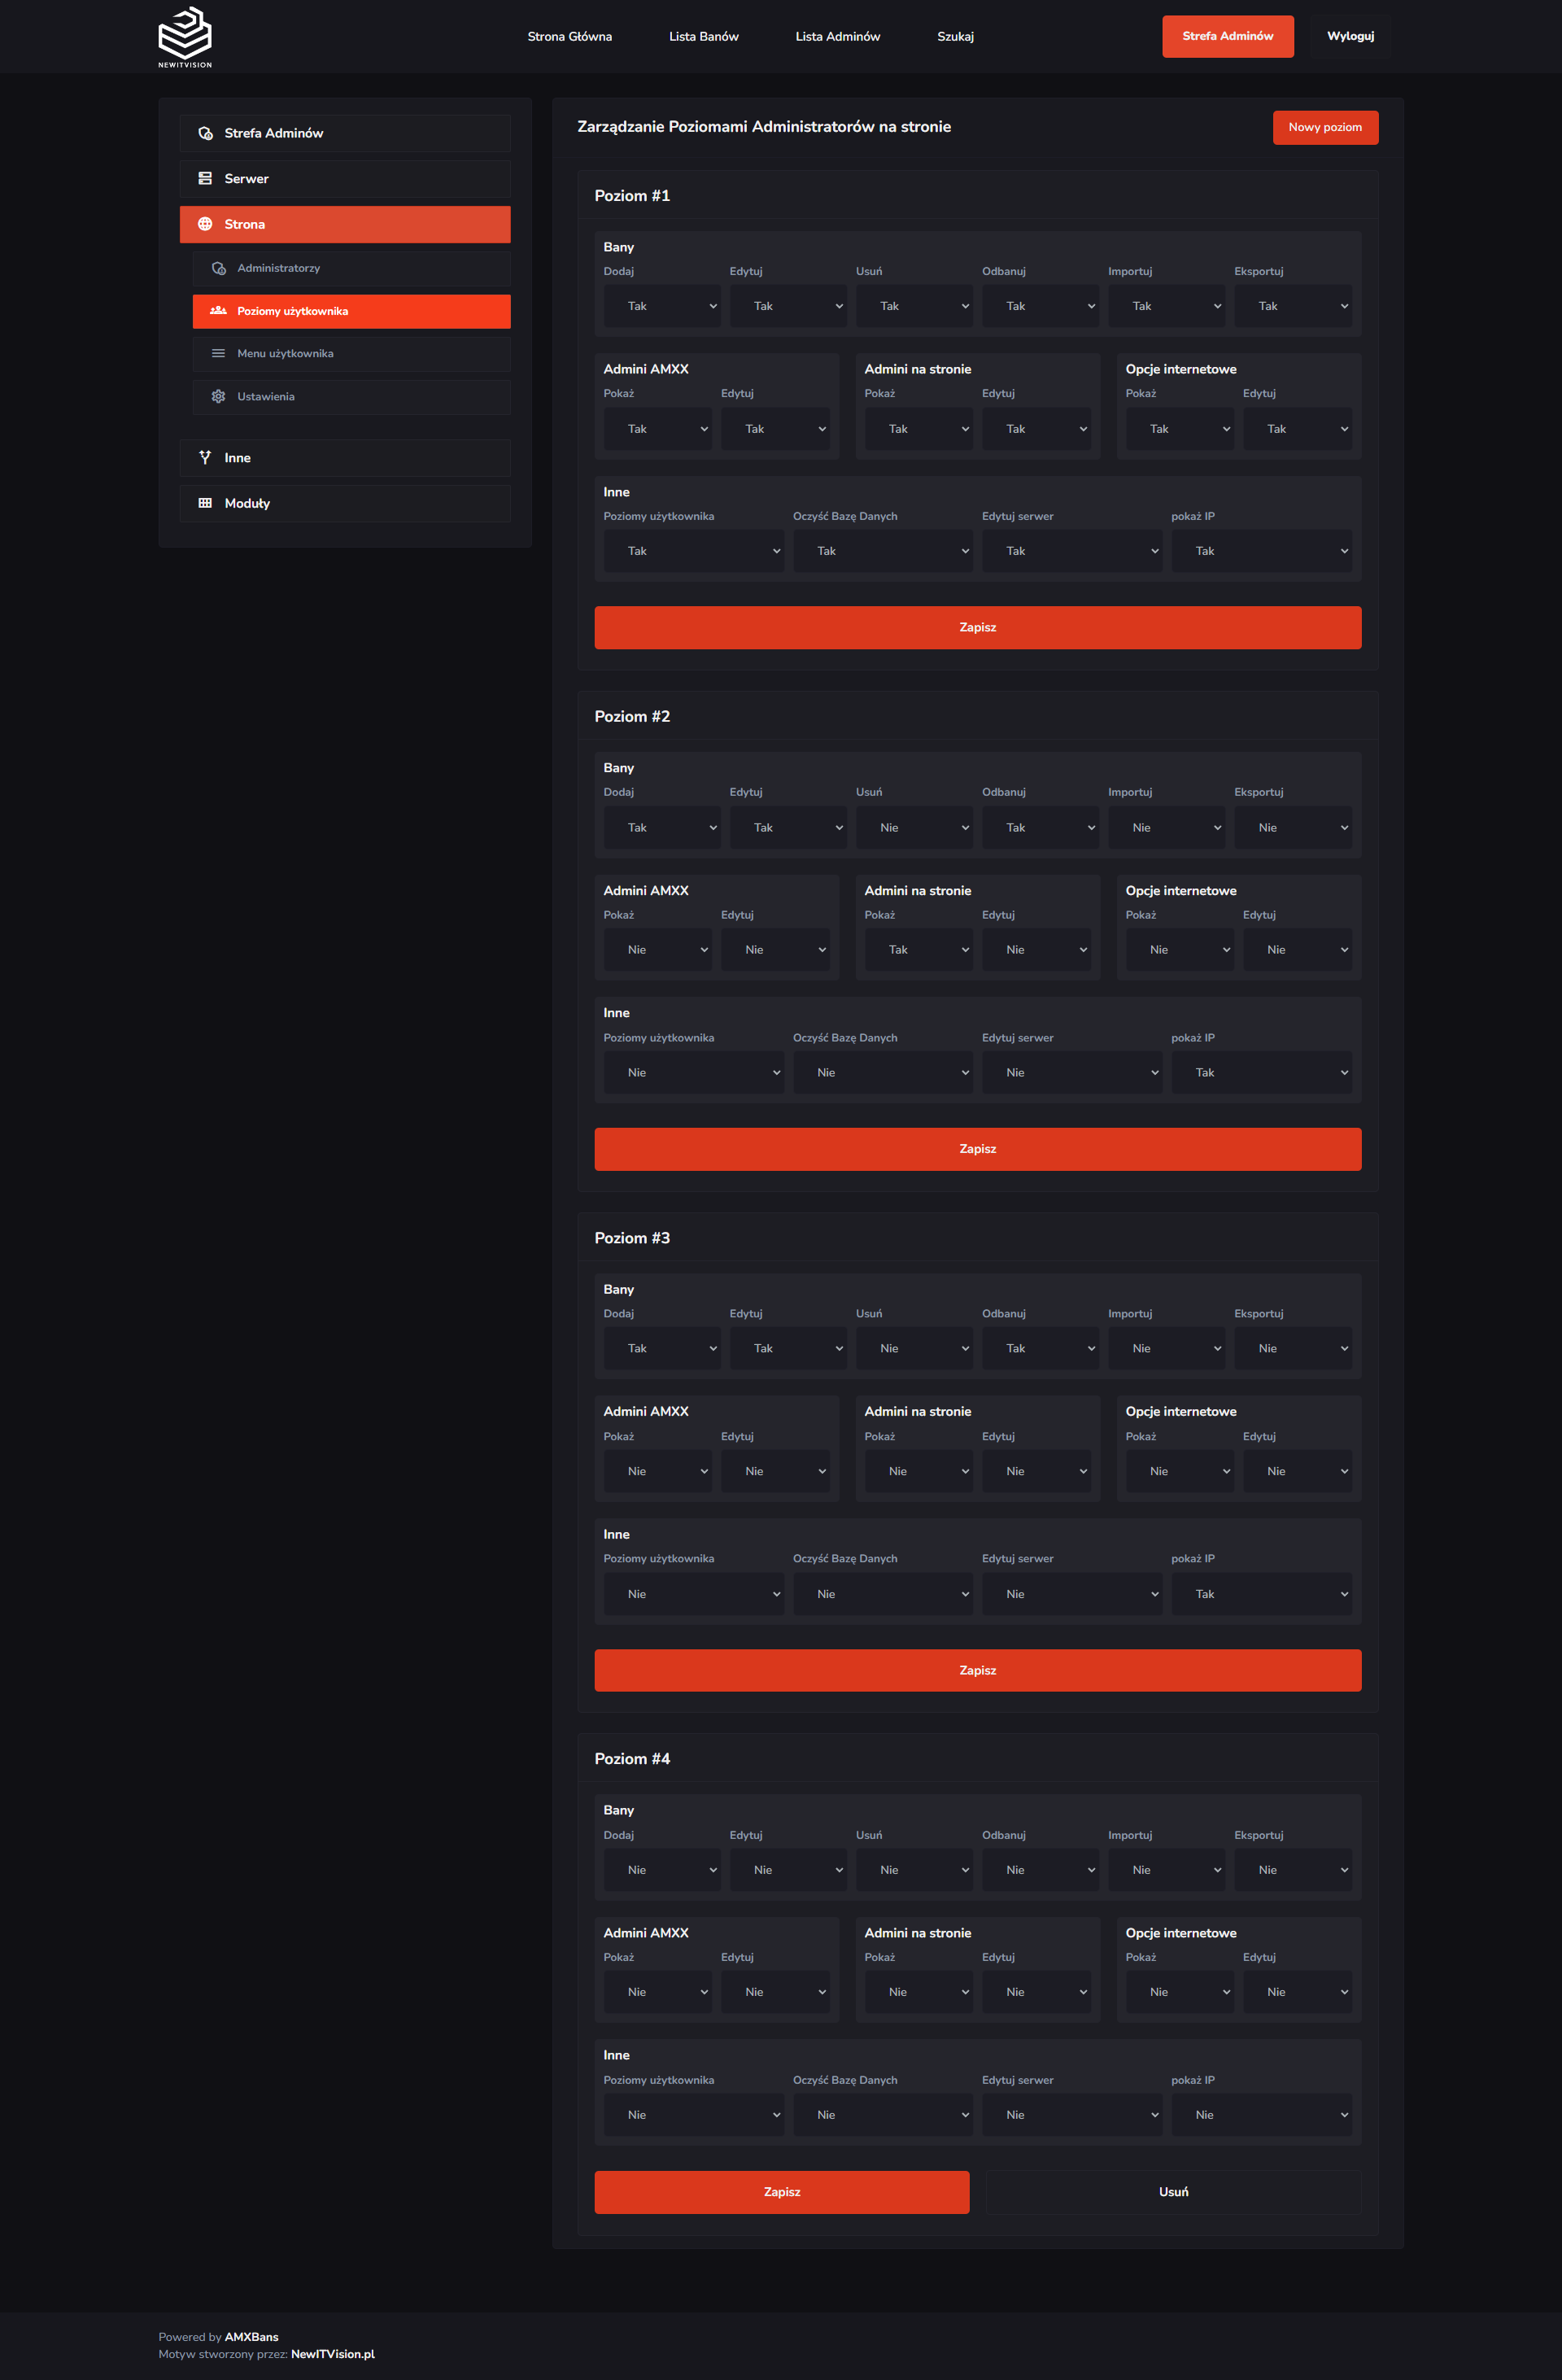Viewport: 1562px width, 2380px height.
Task: Click the globe icon beside Strona
Action: tap(205, 224)
